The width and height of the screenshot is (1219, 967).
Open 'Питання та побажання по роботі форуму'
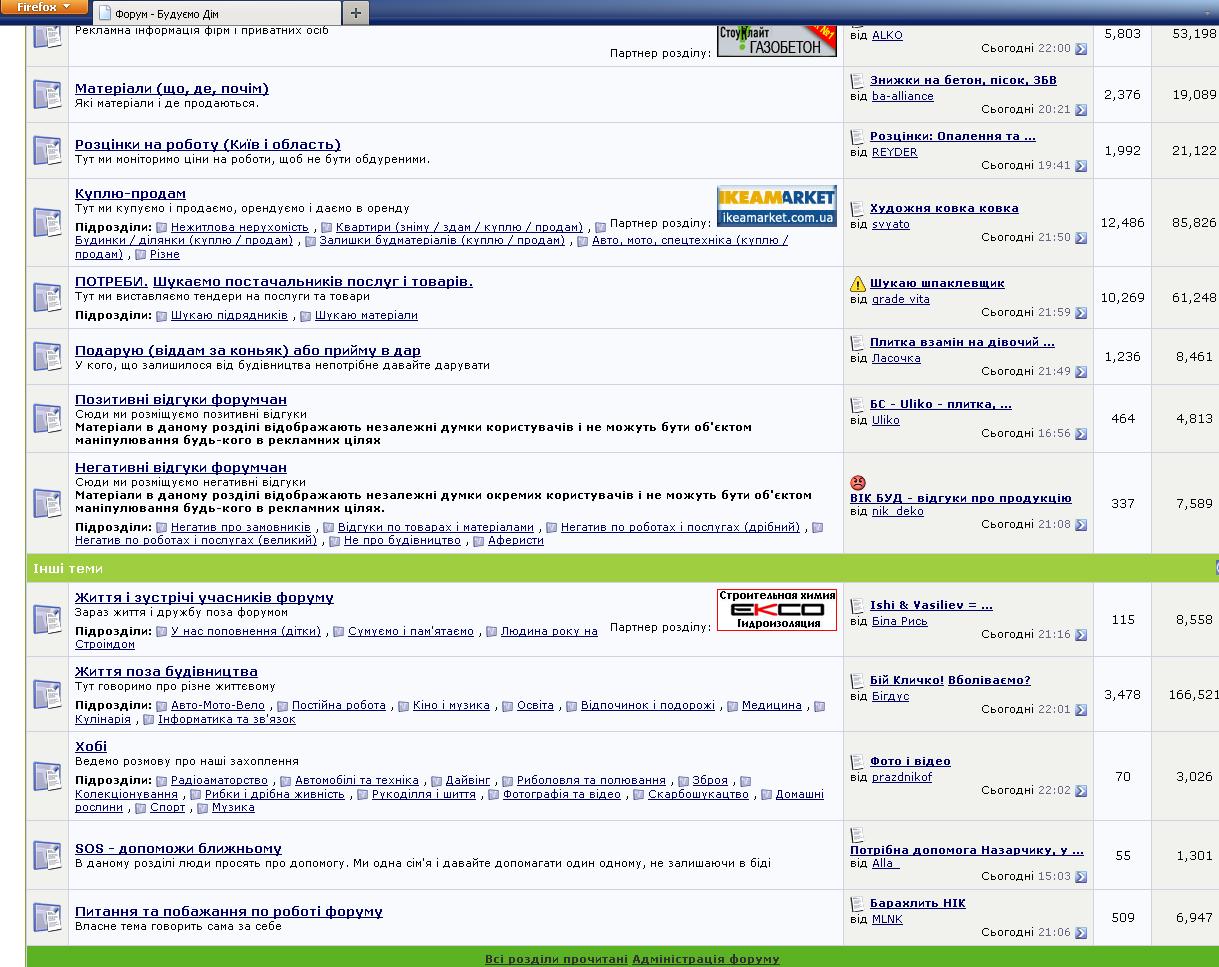point(229,911)
